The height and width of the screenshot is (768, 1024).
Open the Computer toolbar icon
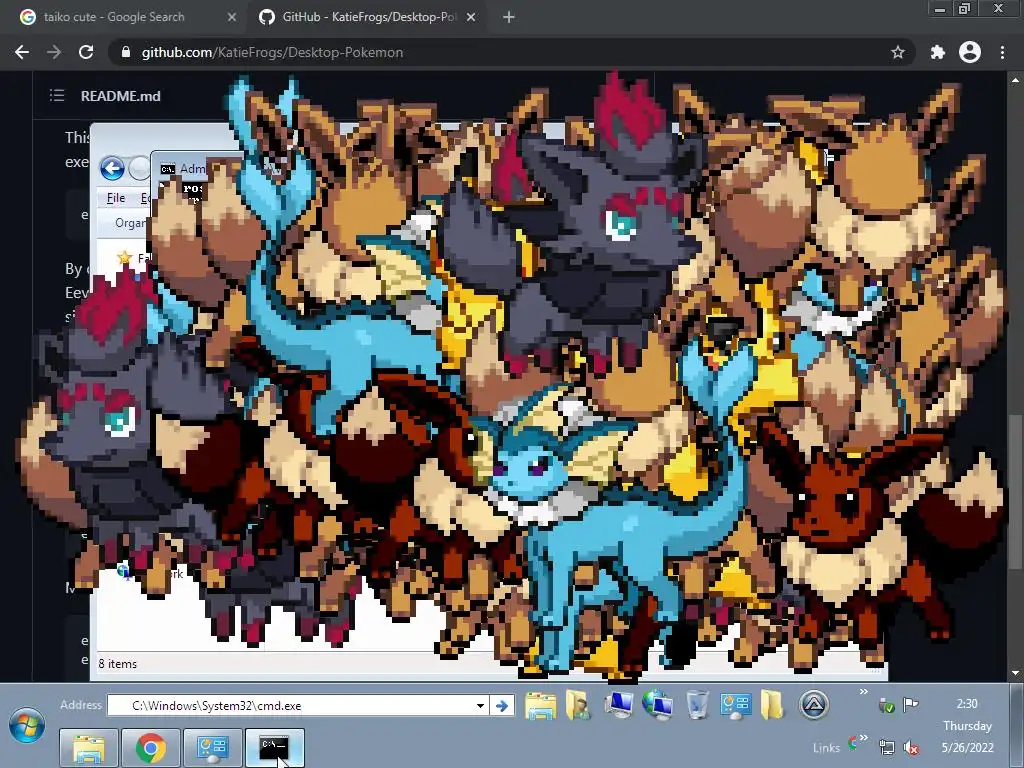(618, 705)
